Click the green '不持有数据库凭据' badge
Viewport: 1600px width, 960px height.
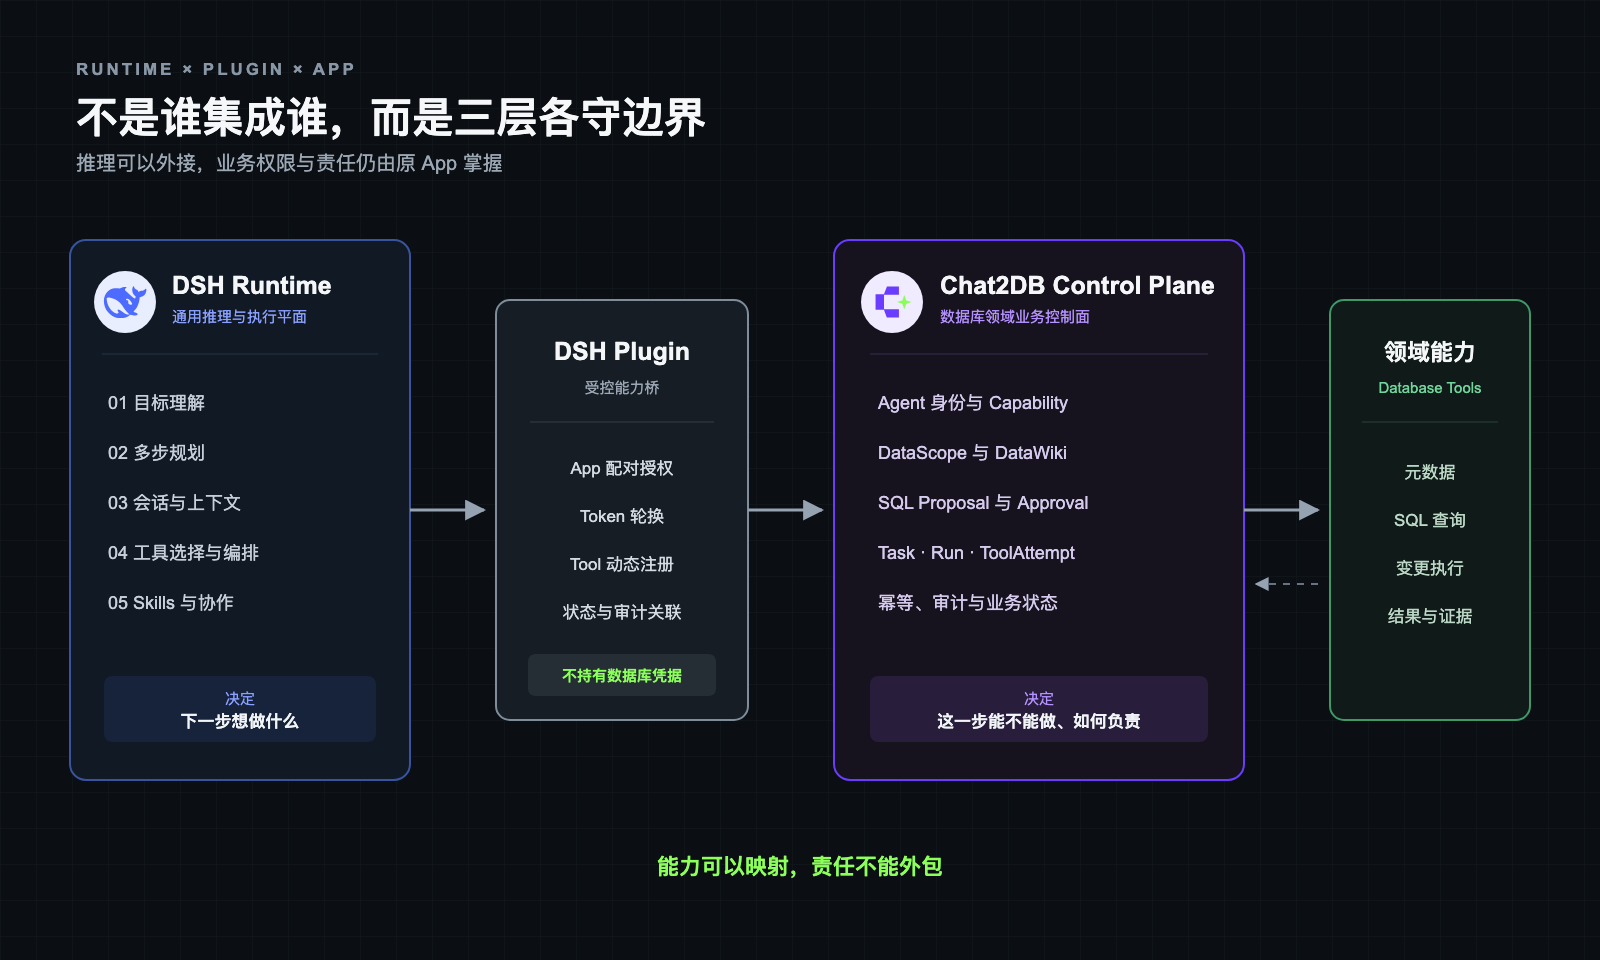point(622,675)
